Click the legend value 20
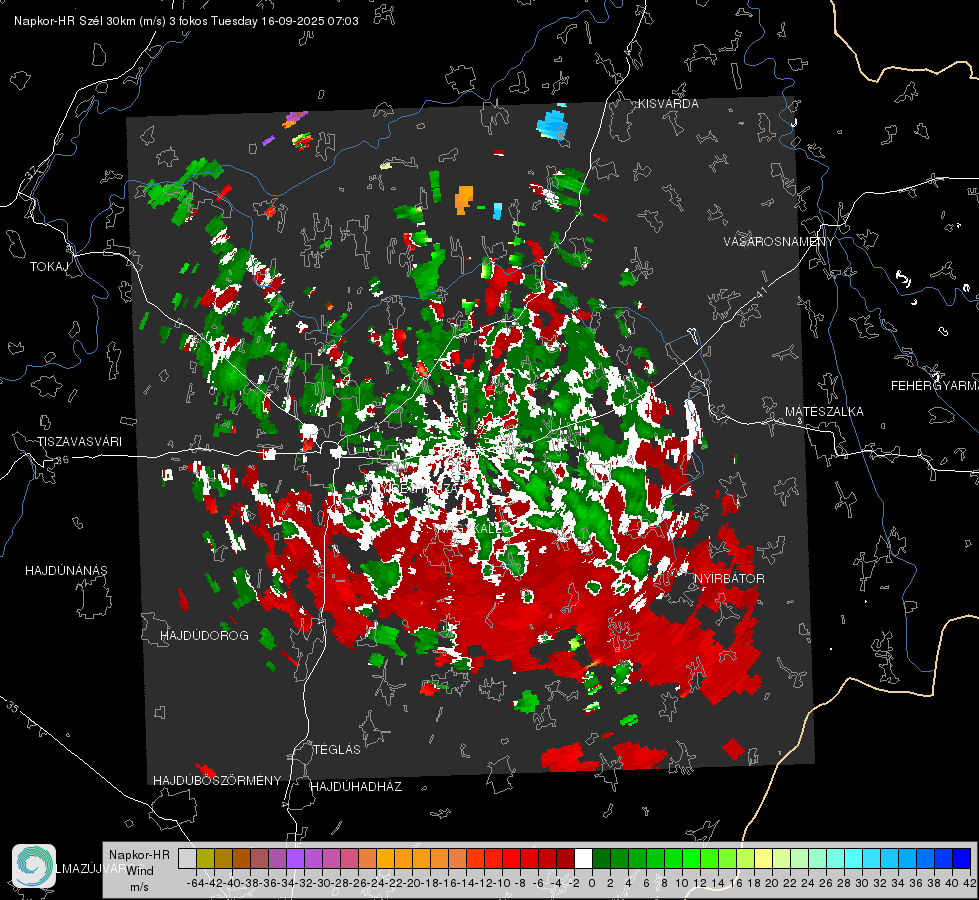 (x=772, y=883)
